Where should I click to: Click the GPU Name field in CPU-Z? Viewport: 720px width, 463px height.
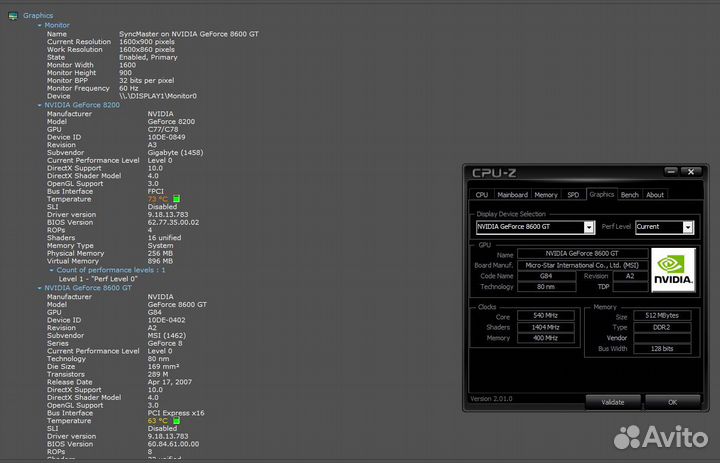(x=581, y=254)
